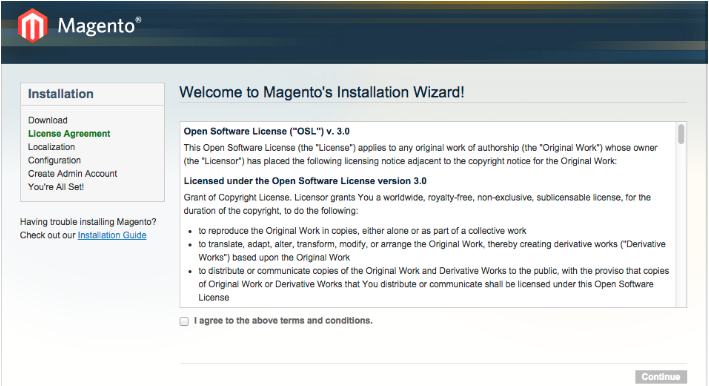This screenshot has height=386, width=709.
Task: Click the Magento hexagon logo icon
Action: point(33,25)
